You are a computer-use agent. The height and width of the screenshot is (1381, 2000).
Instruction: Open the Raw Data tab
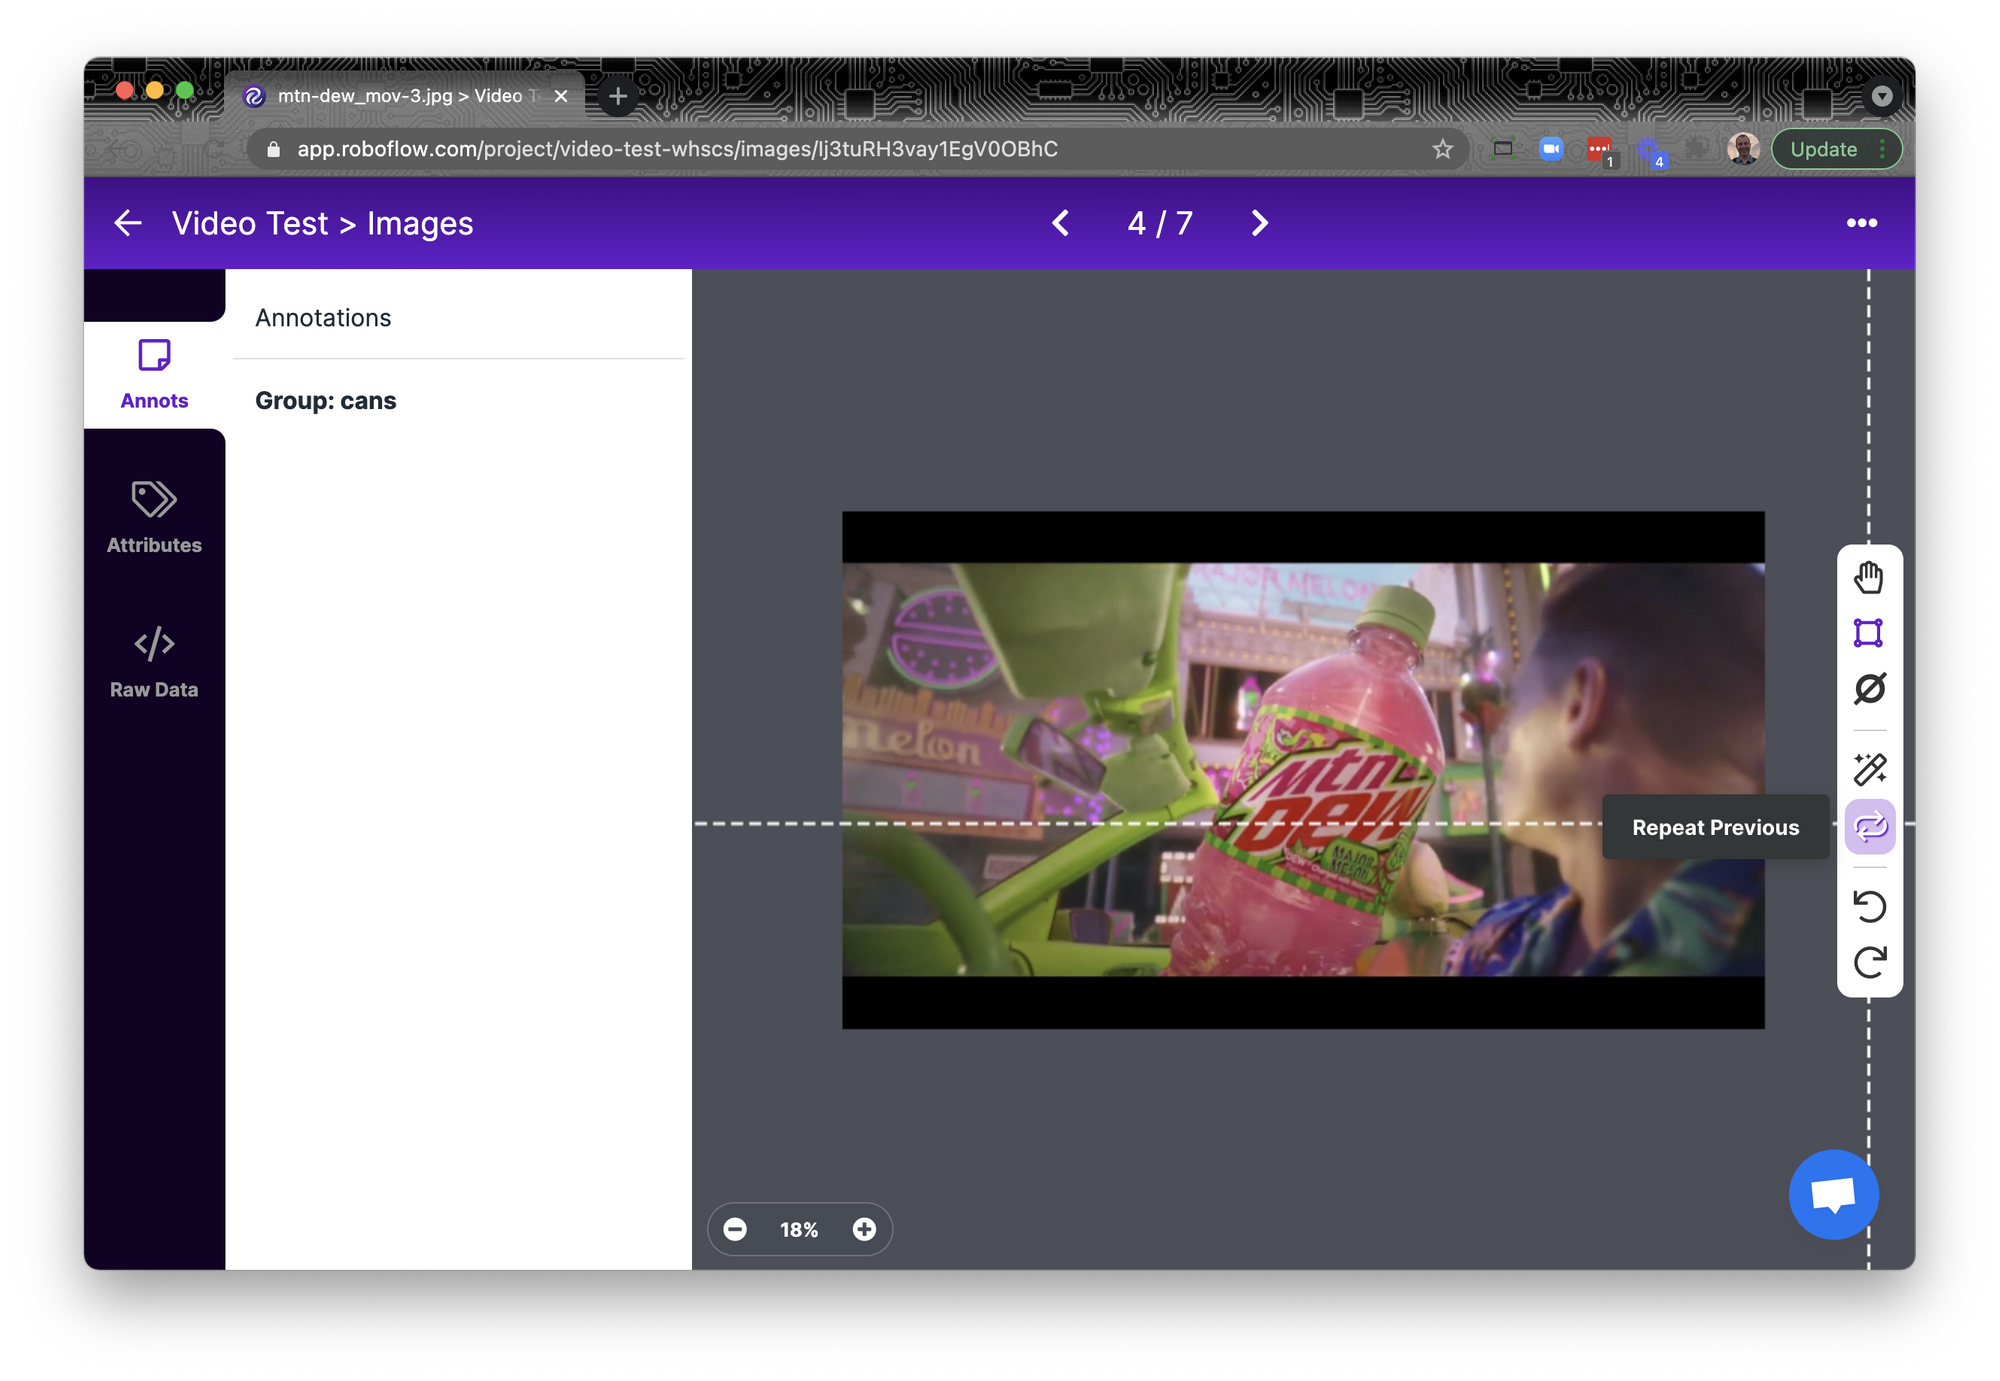point(154,662)
